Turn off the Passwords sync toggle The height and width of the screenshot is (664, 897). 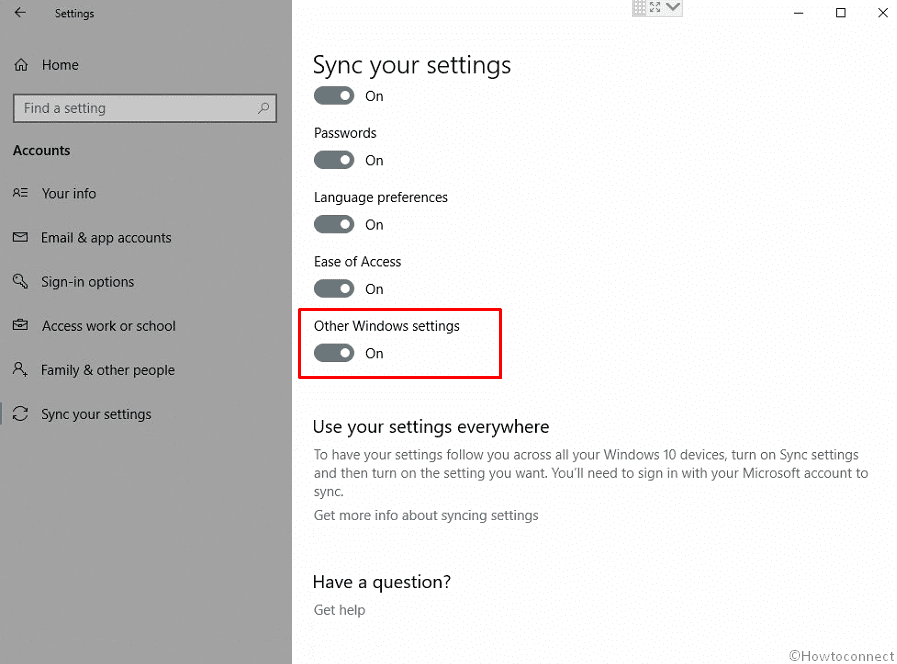(x=334, y=160)
